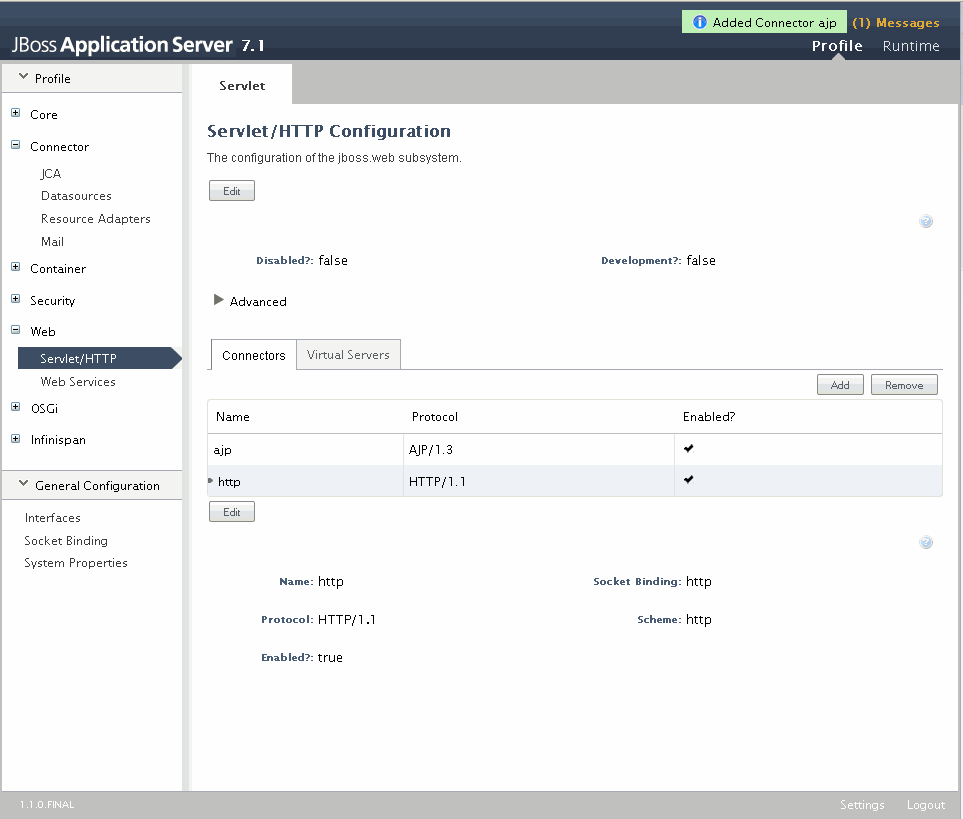Viewport: 963px width, 819px height.
Task: Click the help icon beside the connector details
Action: [x=926, y=542]
